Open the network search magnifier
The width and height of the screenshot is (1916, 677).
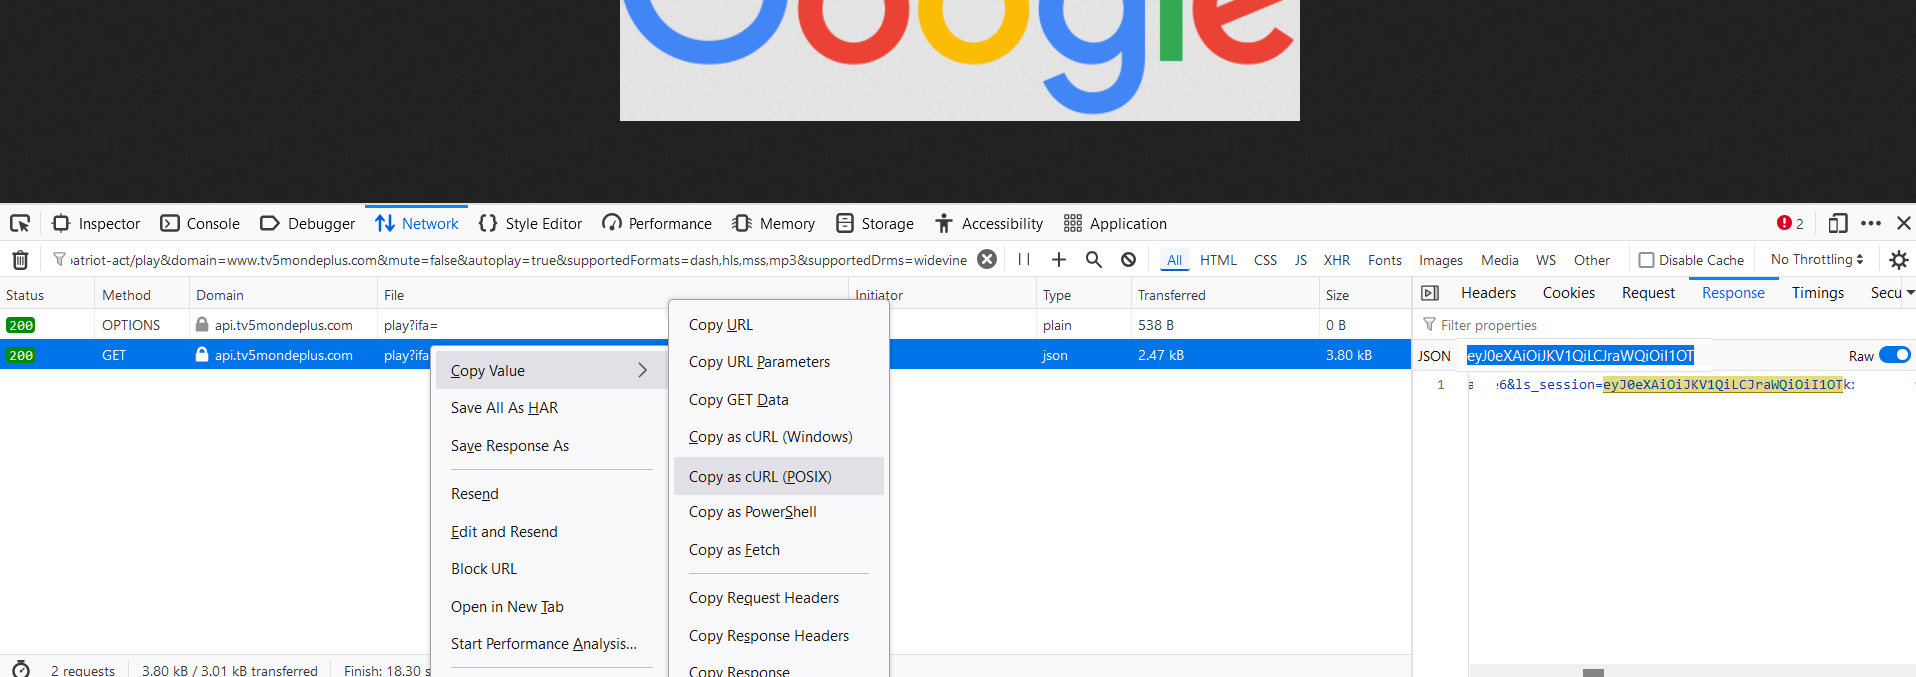(x=1094, y=259)
